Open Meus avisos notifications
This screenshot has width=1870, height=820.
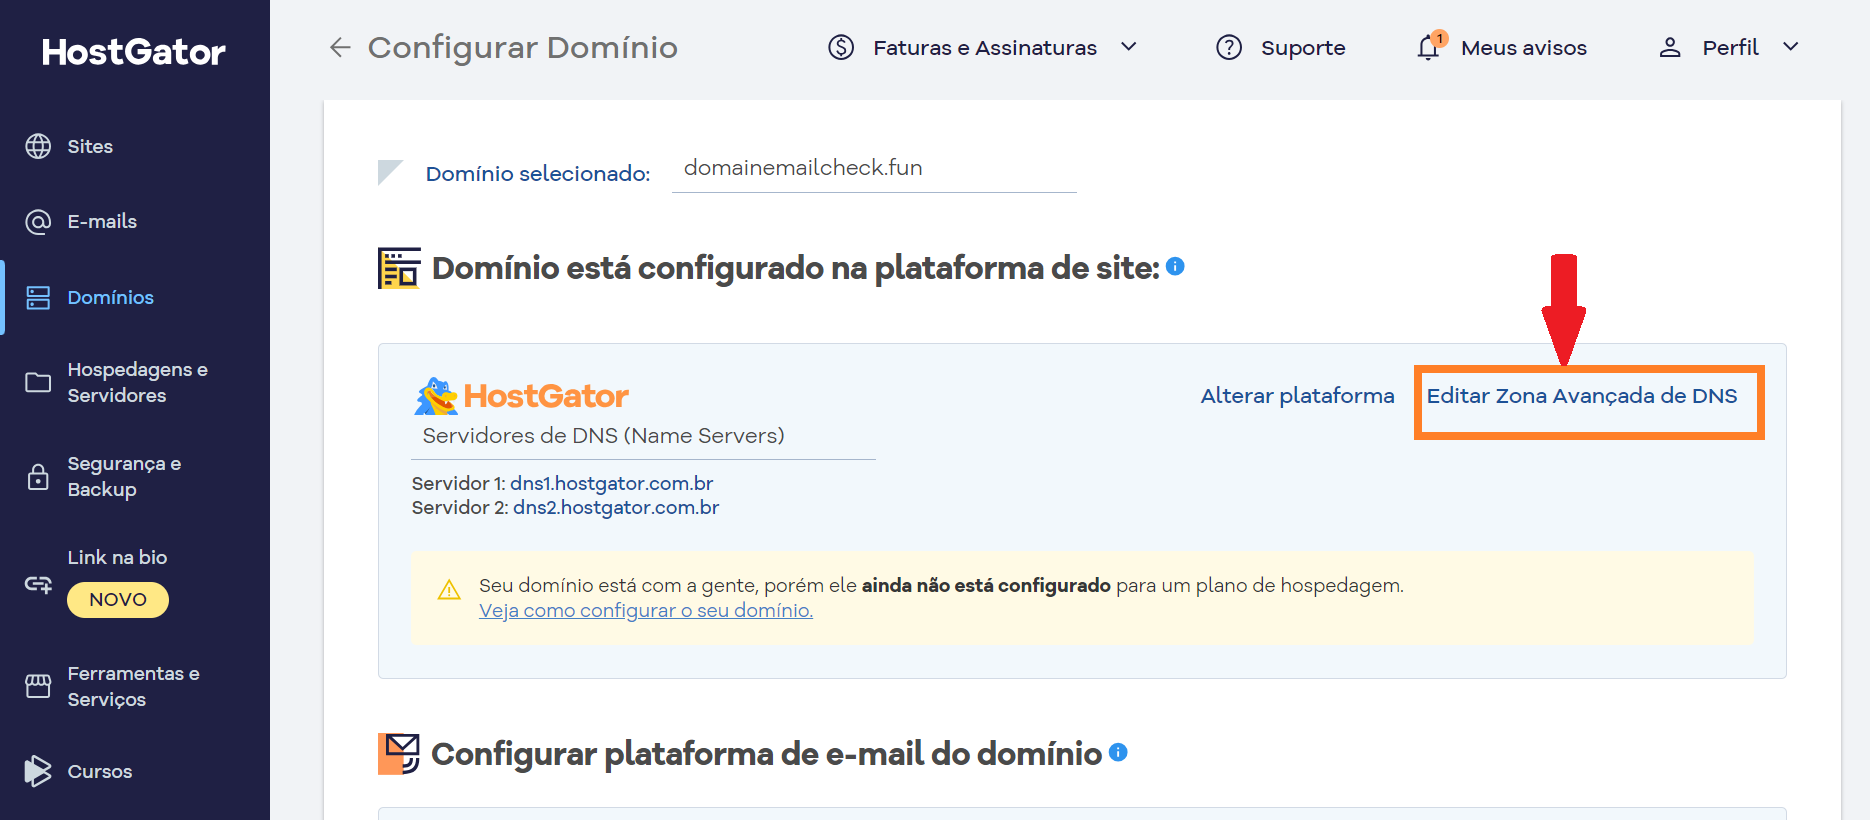[x=1524, y=47]
